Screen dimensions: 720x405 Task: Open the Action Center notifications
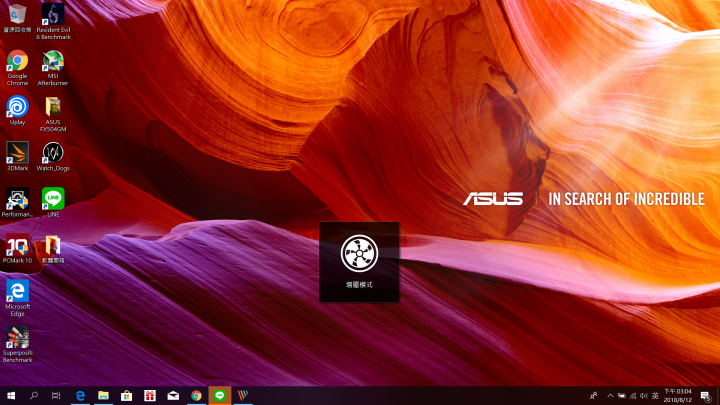click(706, 395)
